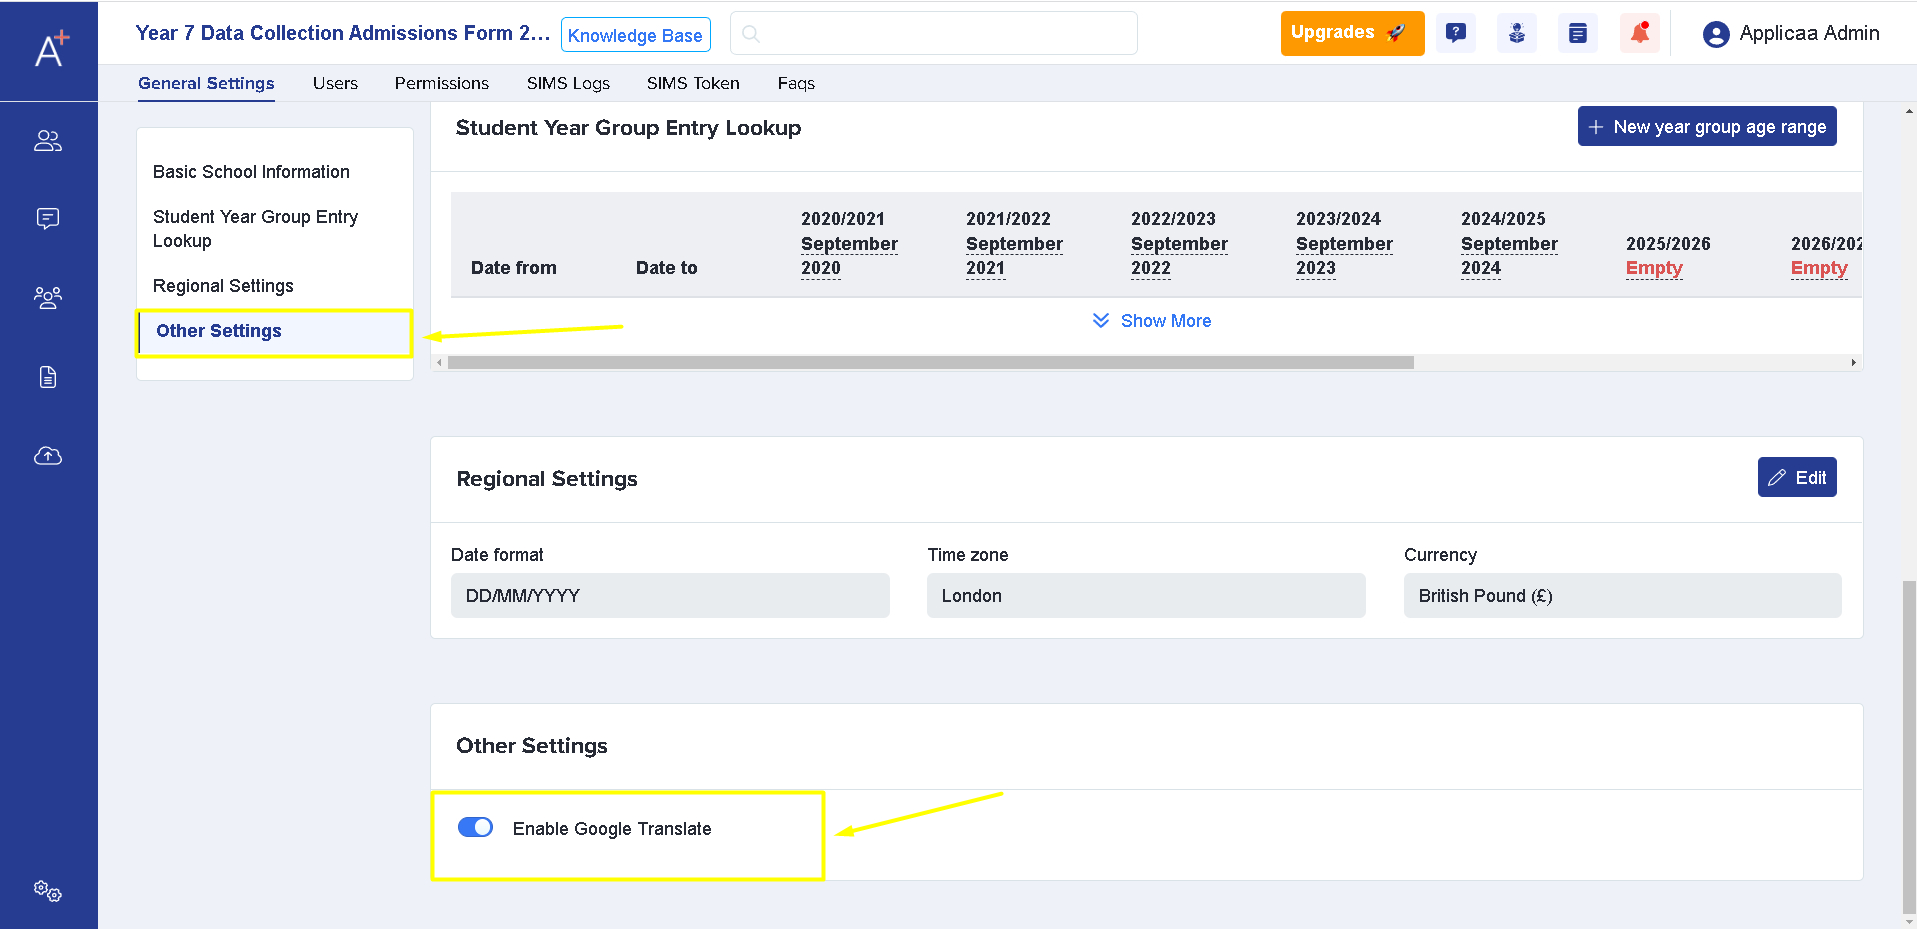The height and width of the screenshot is (929, 1917).
Task: Open the cloud upload sidebar icon
Action: (48, 456)
